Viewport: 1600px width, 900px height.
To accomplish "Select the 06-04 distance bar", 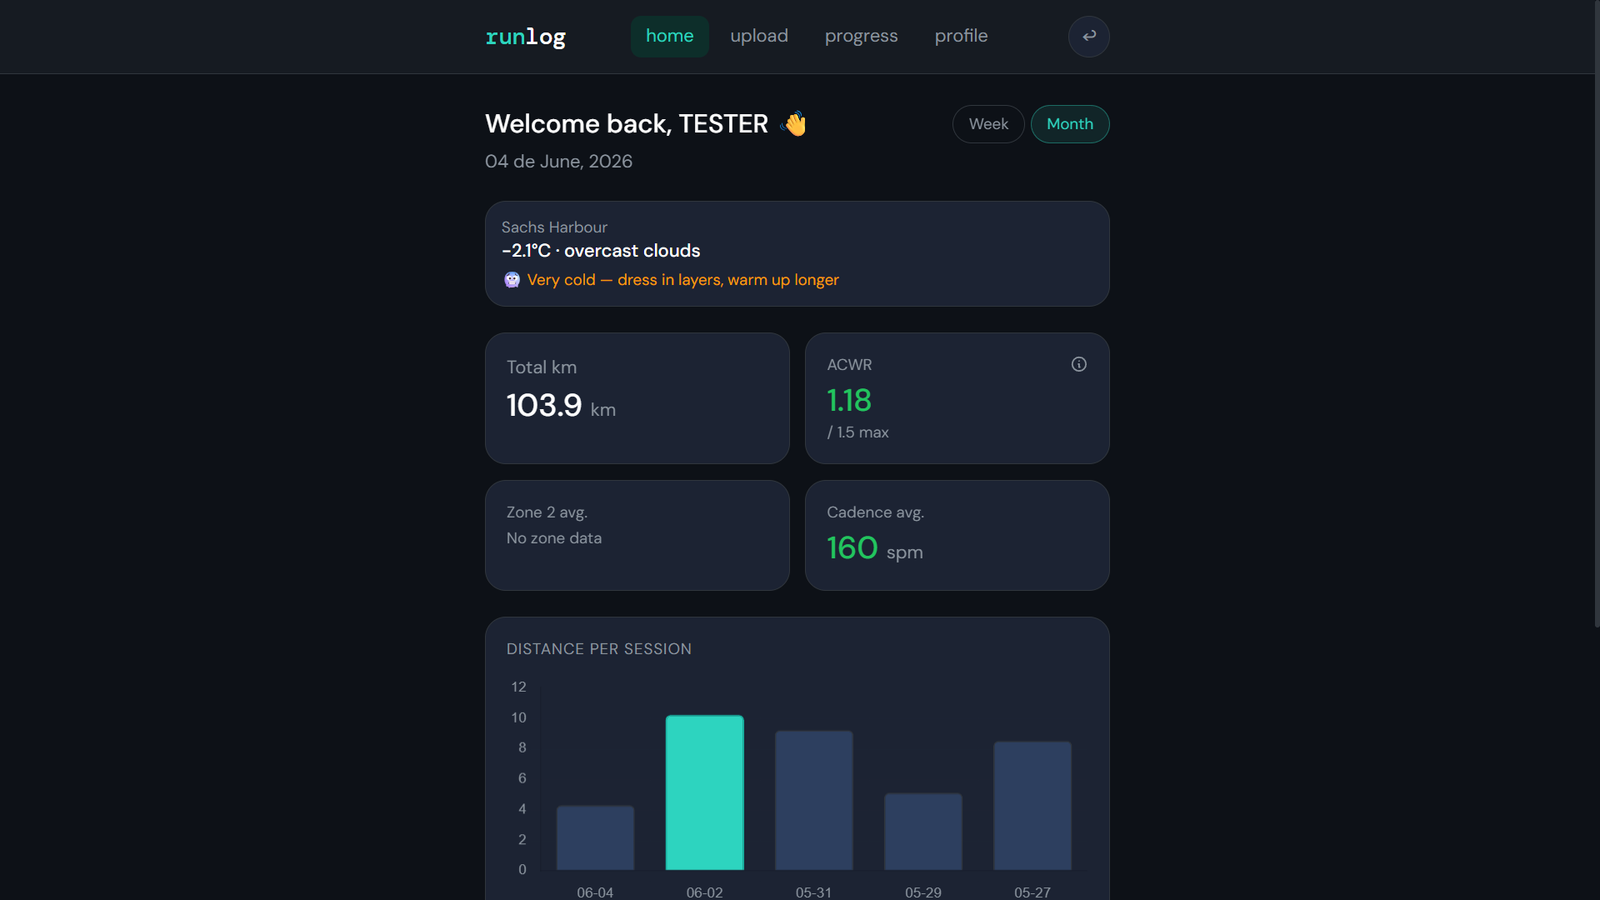I will (x=595, y=838).
